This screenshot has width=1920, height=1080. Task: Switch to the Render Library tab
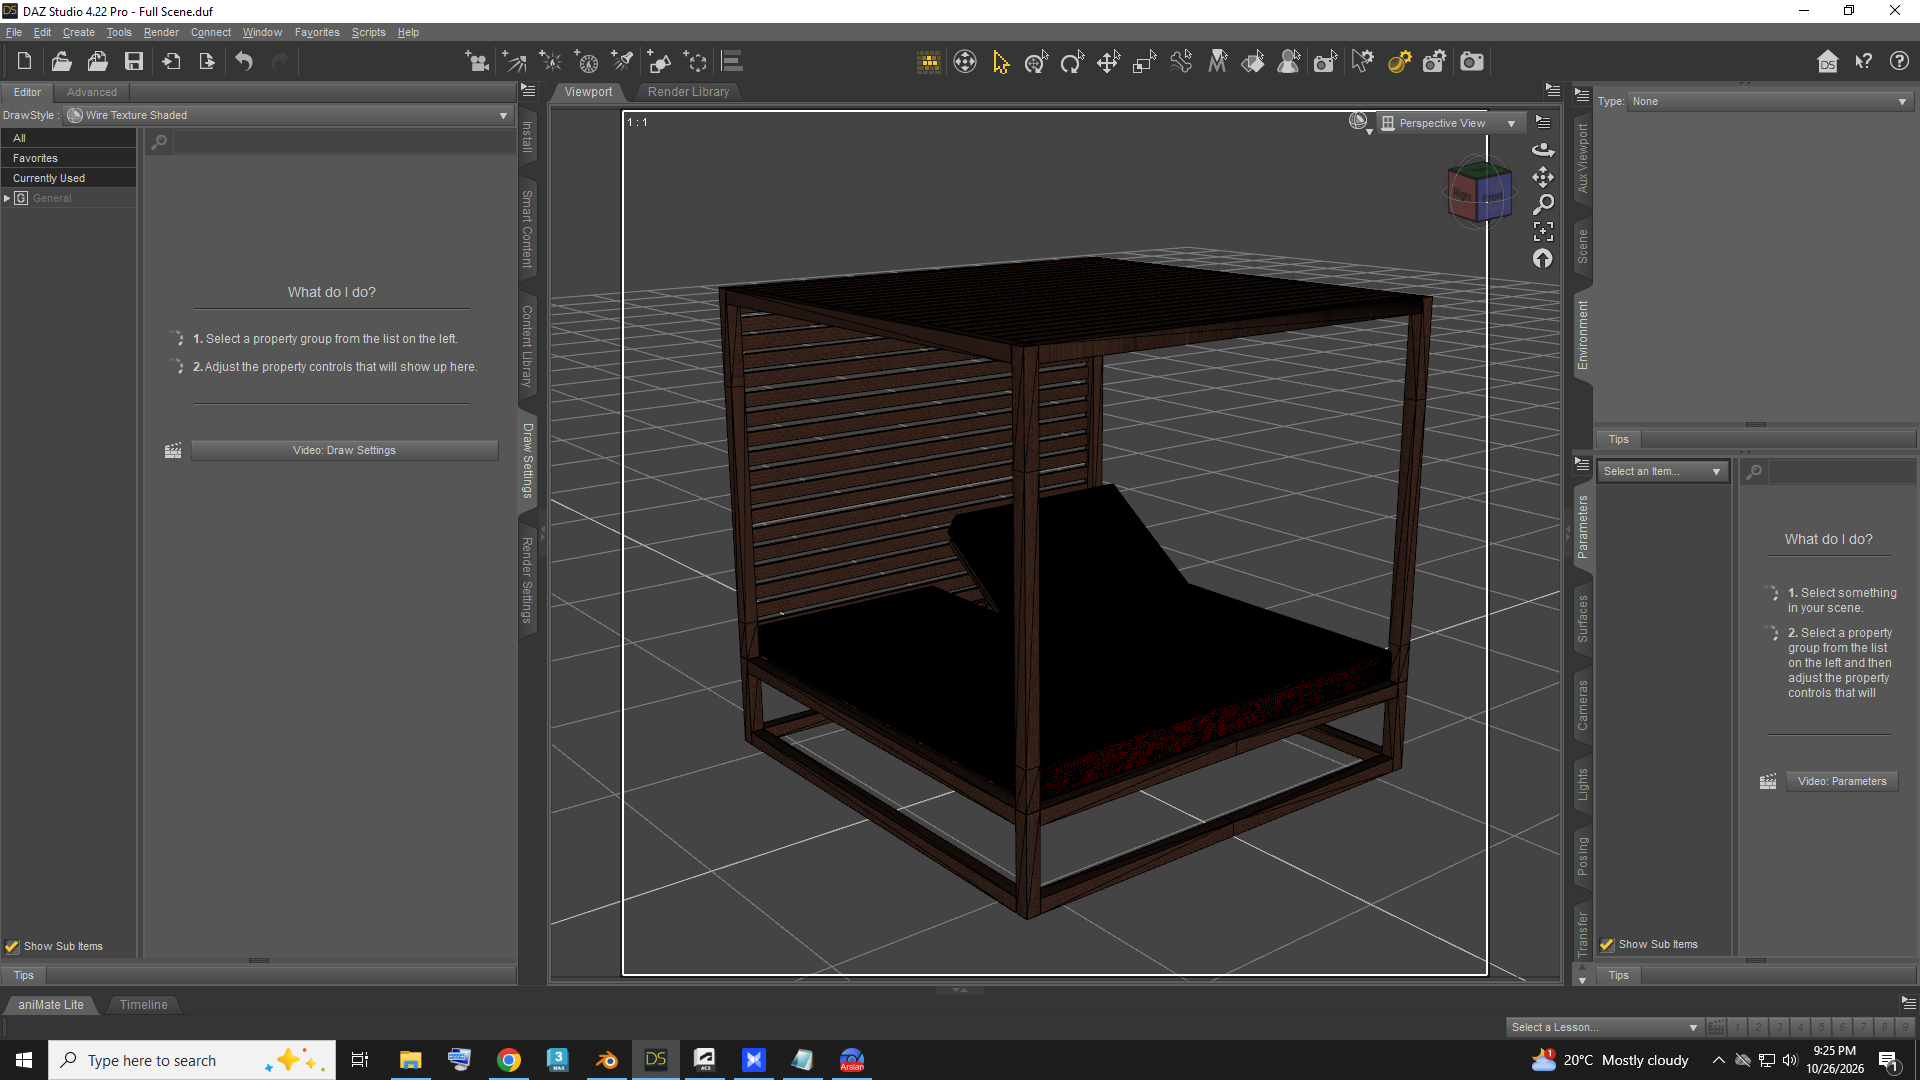point(688,92)
